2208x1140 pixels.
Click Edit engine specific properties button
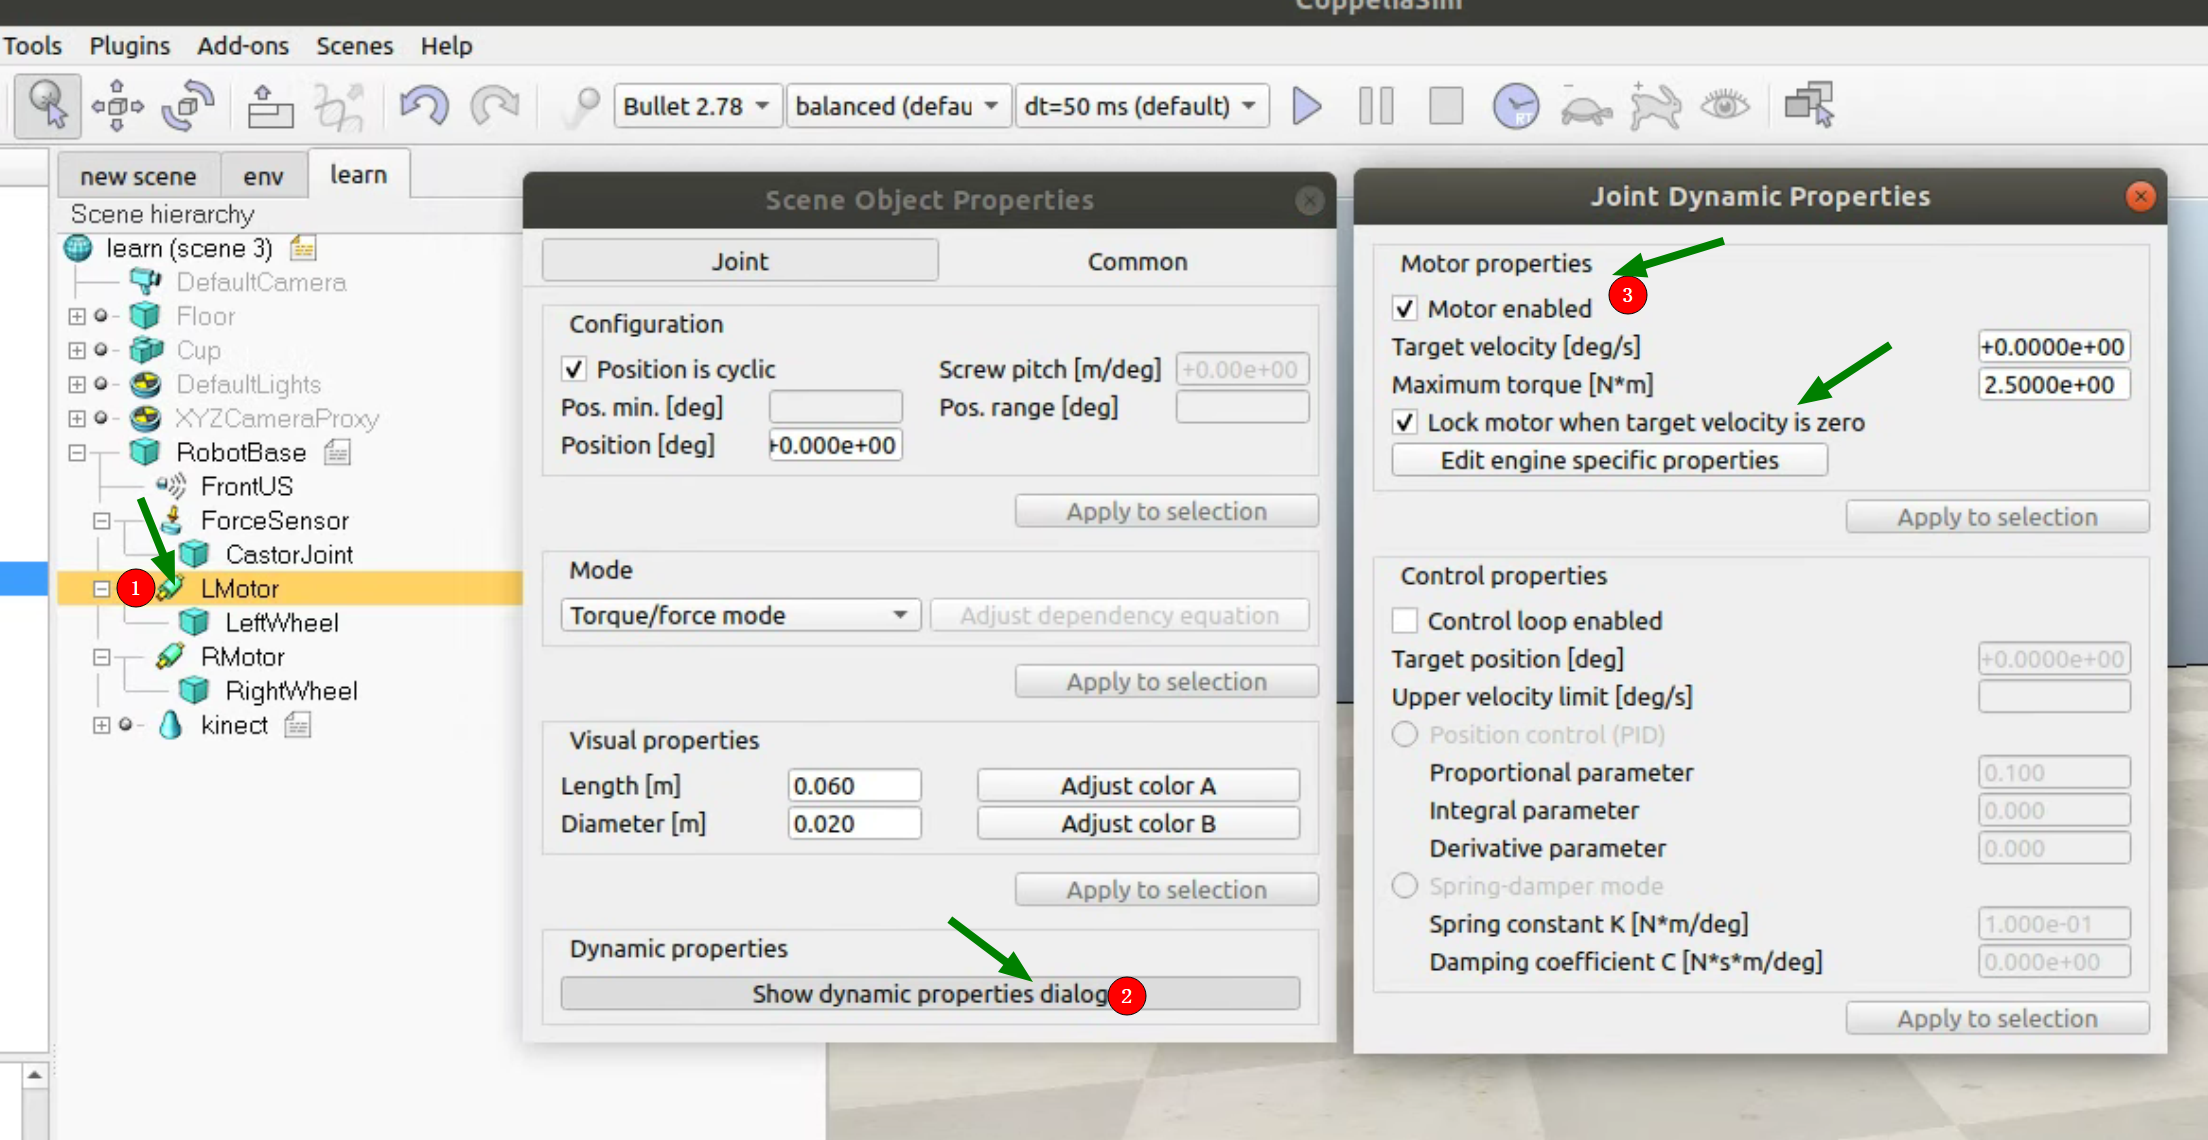(x=1609, y=460)
